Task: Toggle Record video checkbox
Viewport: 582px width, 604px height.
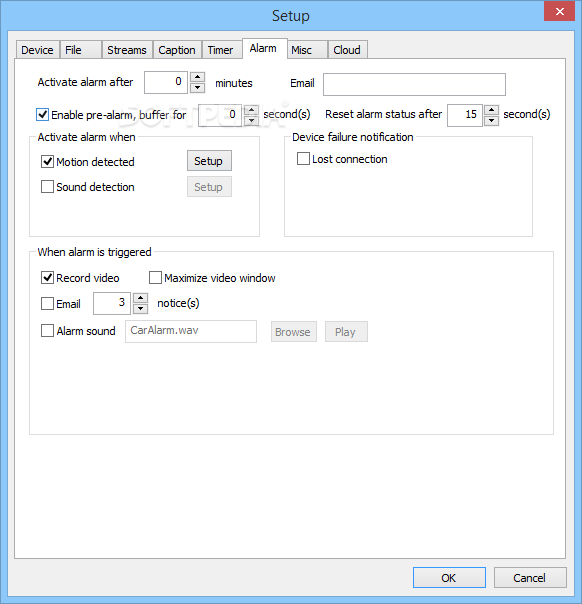Action: (47, 278)
